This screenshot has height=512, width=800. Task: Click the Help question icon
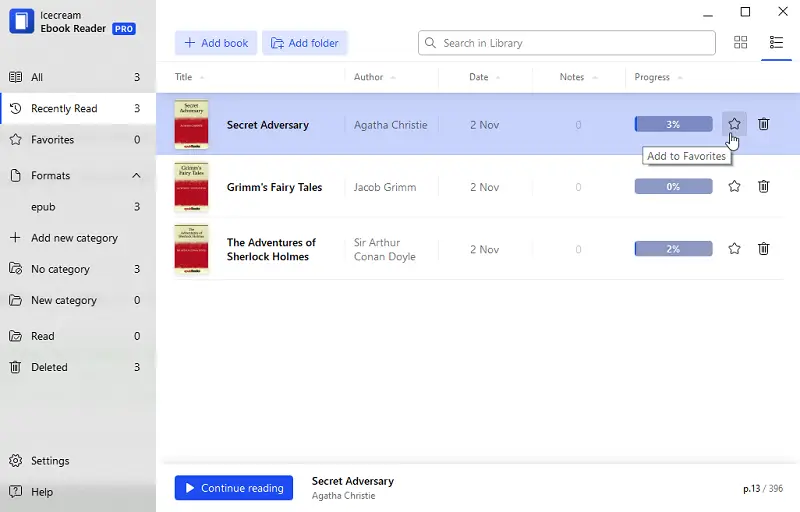(16, 492)
